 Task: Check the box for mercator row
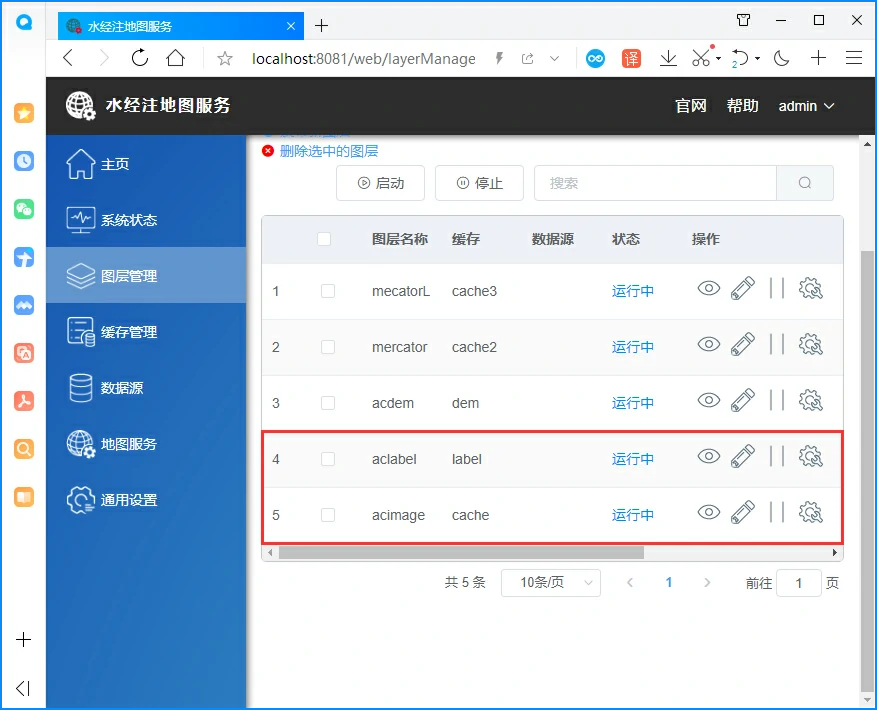(328, 347)
